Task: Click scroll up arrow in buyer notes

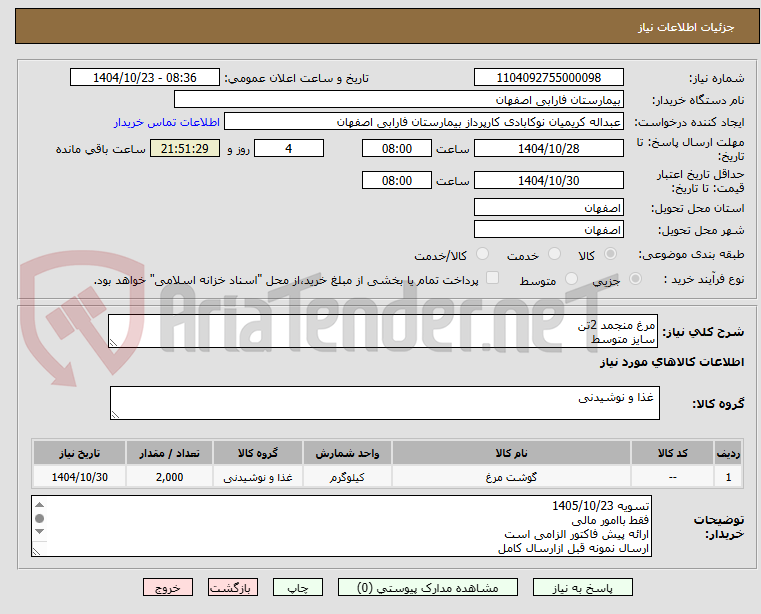Action: point(40,505)
